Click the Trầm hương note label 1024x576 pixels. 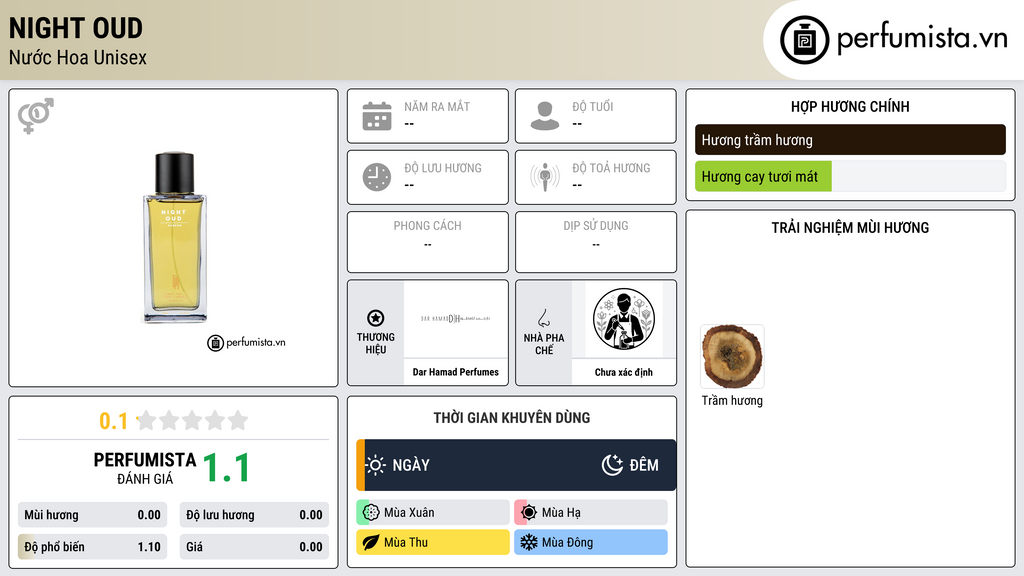pos(732,400)
